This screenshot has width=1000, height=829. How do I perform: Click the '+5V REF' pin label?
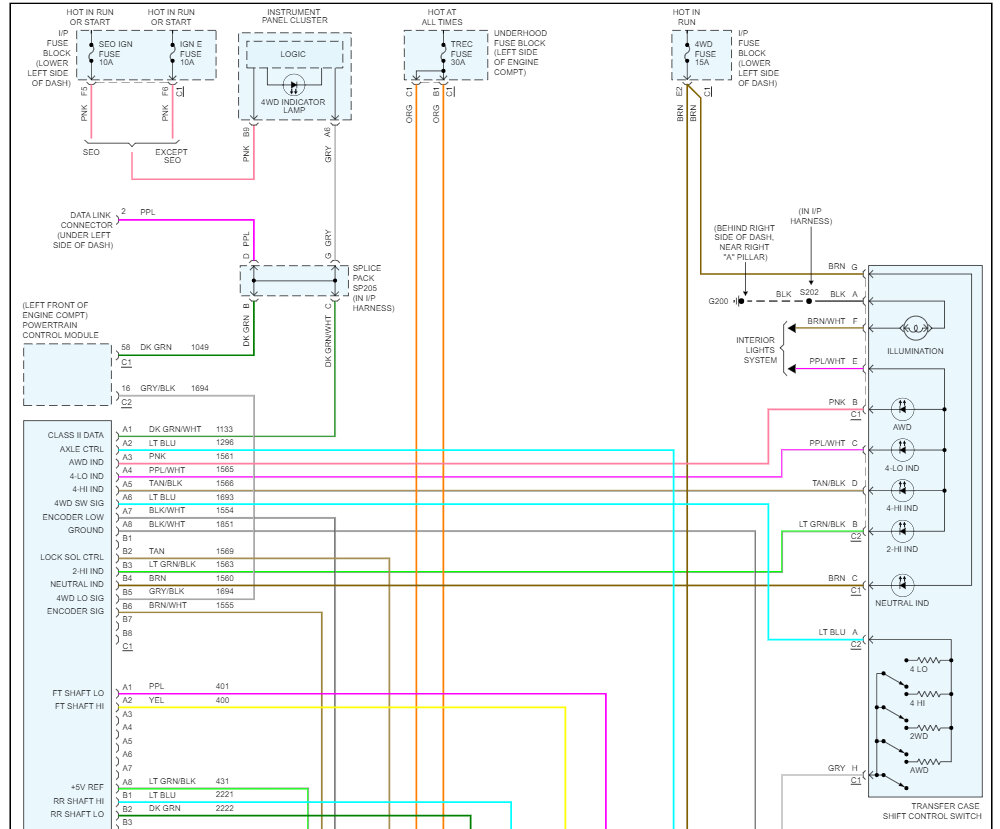coord(87,788)
